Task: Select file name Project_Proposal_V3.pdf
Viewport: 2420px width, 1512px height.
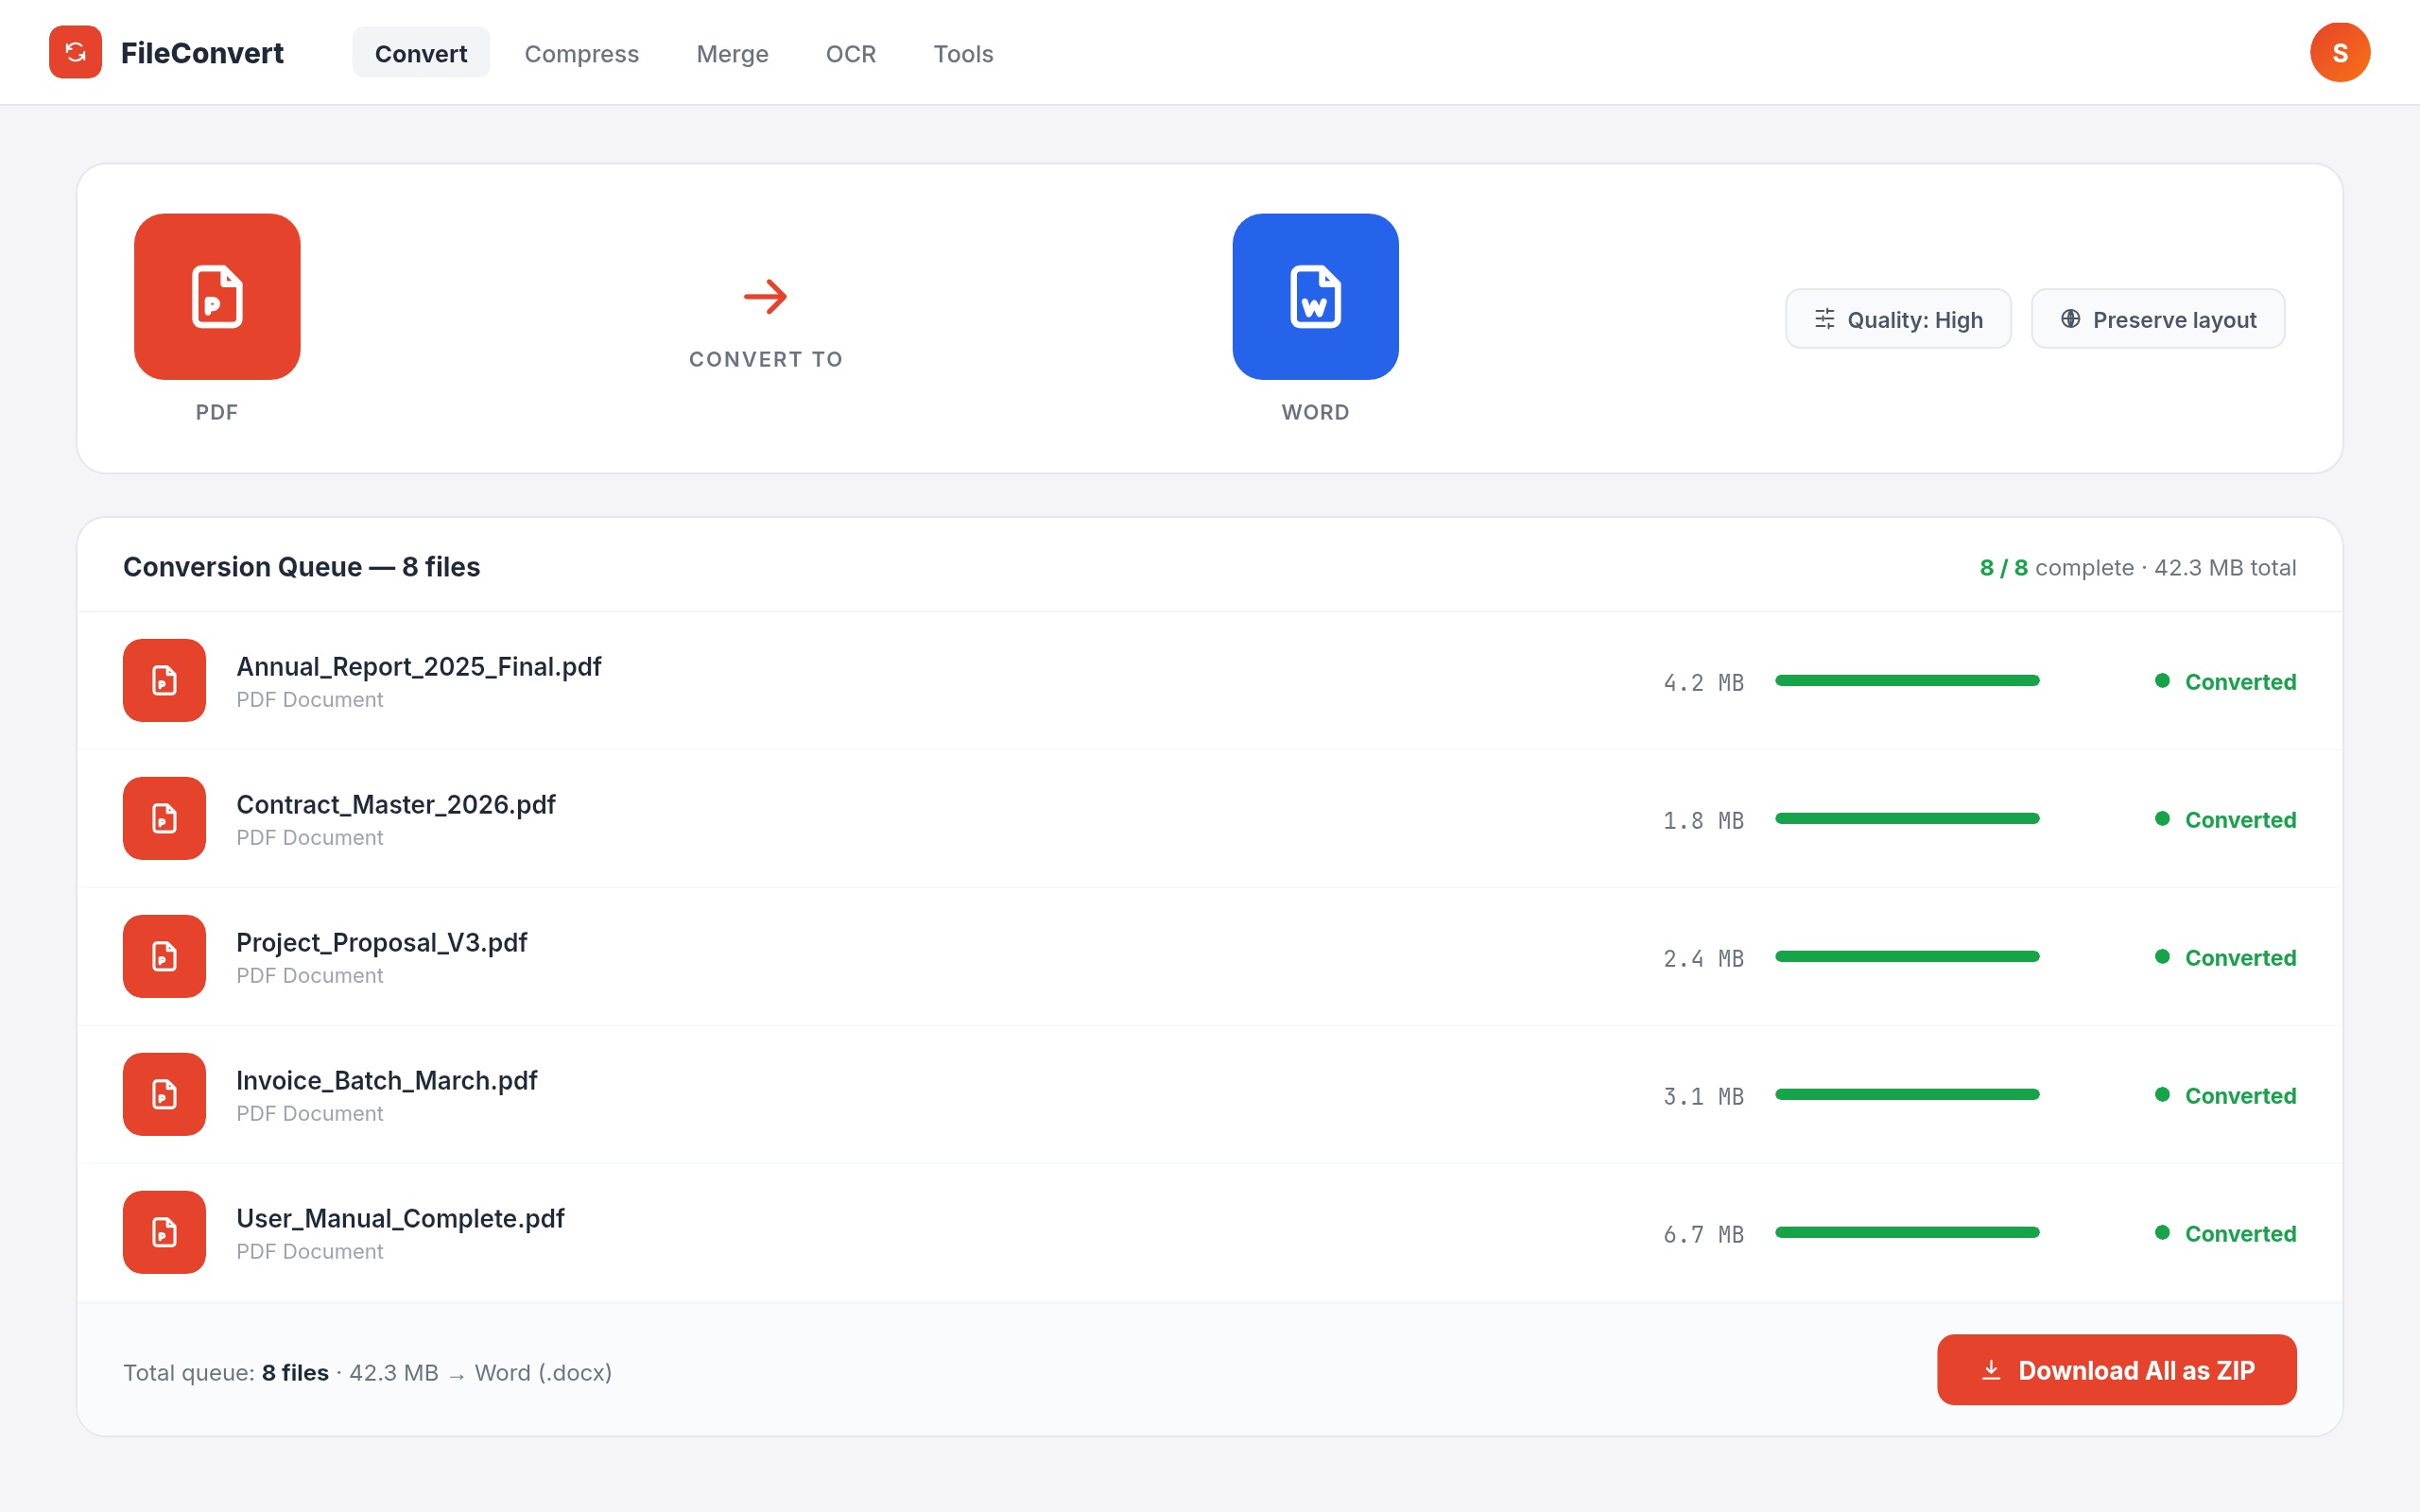Action: click(381, 942)
